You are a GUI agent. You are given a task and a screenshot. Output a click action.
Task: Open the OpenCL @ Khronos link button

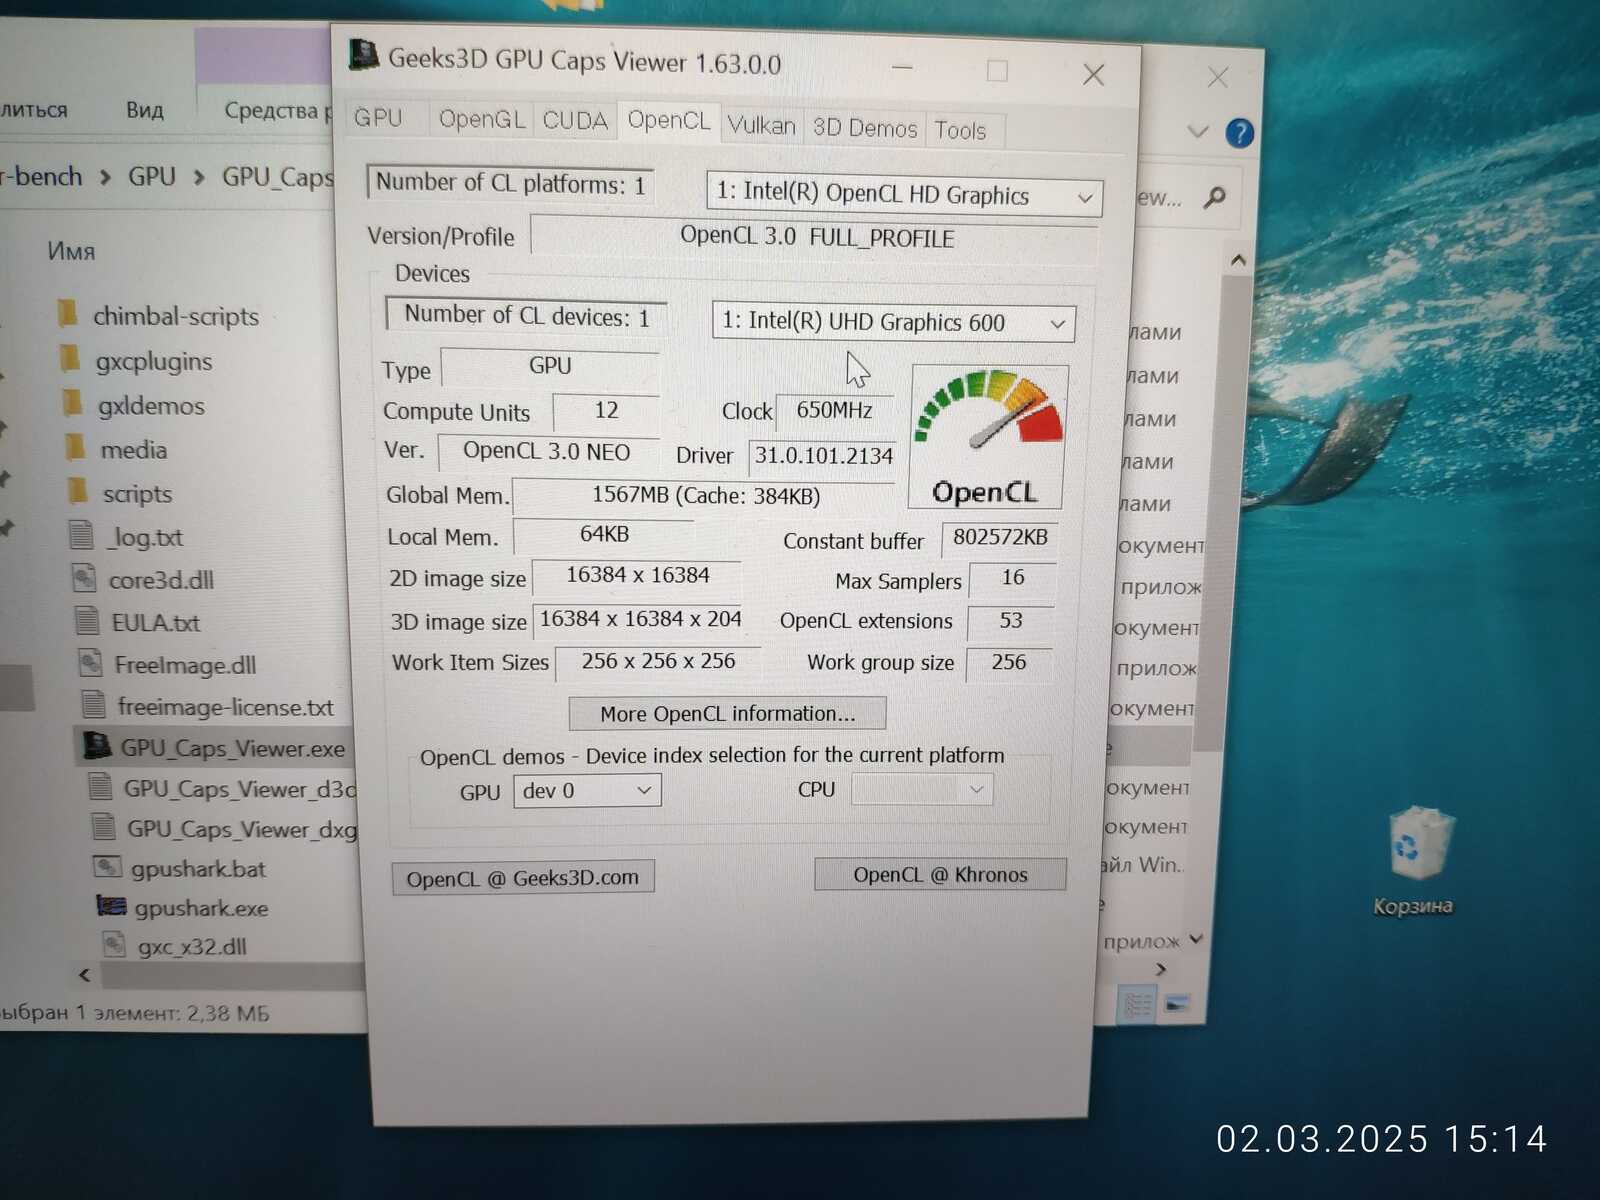click(940, 874)
